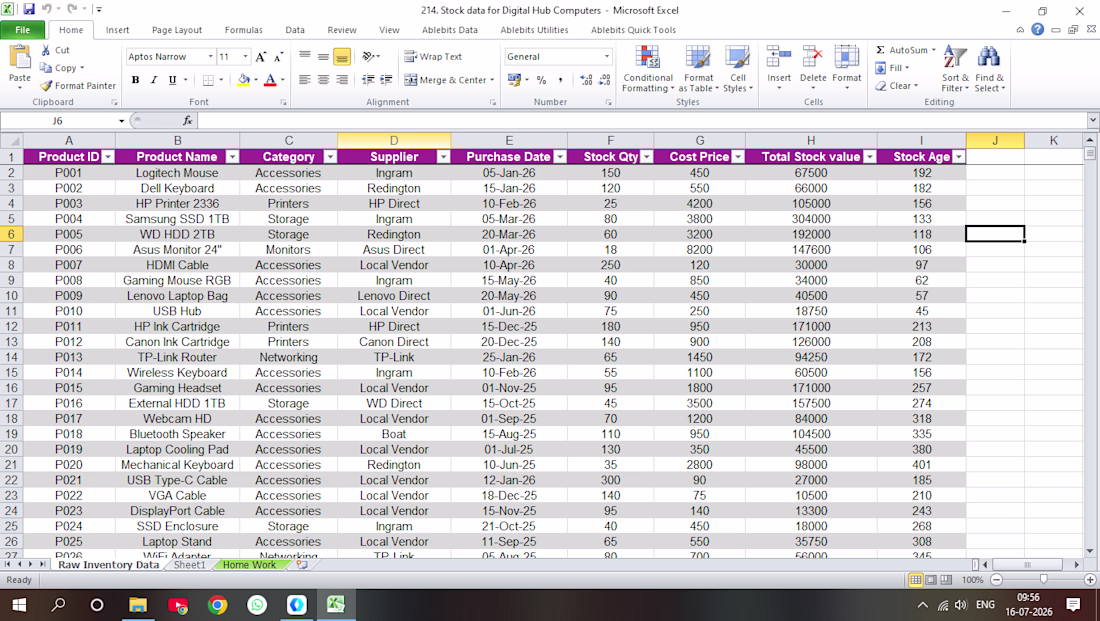Increase font size with Grow Font icon
This screenshot has width=1100, height=621.
(261, 57)
